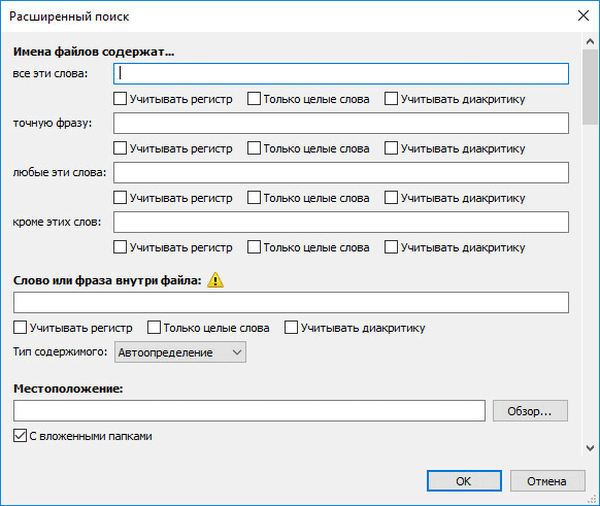The image size is (600, 506).
Task: Click the кроме этих слов text field
Action: click(341, 222)
